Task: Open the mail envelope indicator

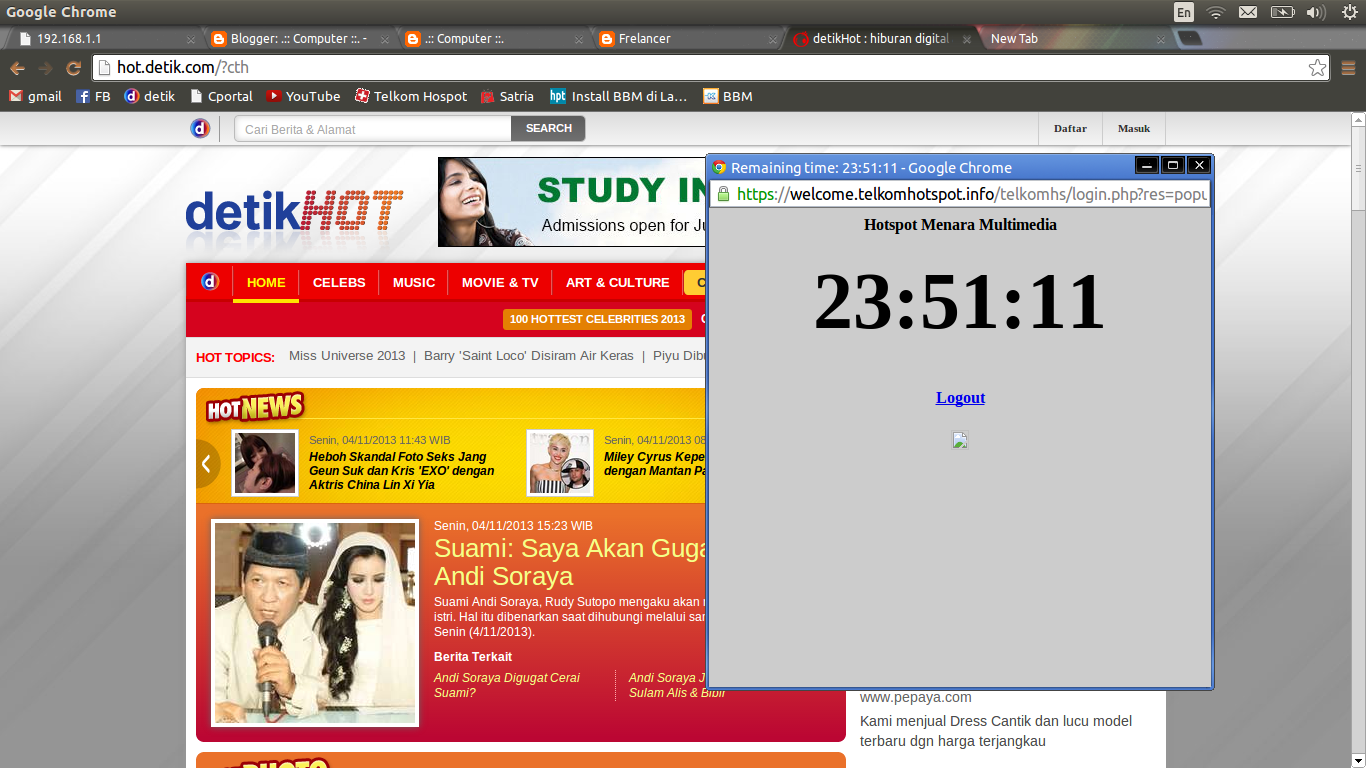Action: tap(1248, 12)
